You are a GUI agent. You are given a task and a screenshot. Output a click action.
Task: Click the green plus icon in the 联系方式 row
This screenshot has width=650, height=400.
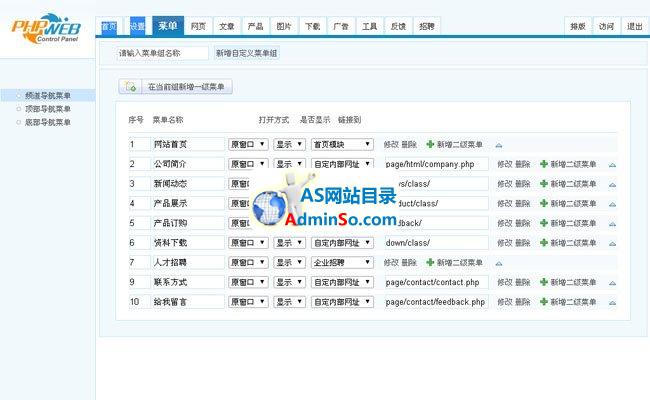pyautogui.click(x=544, y=282)
